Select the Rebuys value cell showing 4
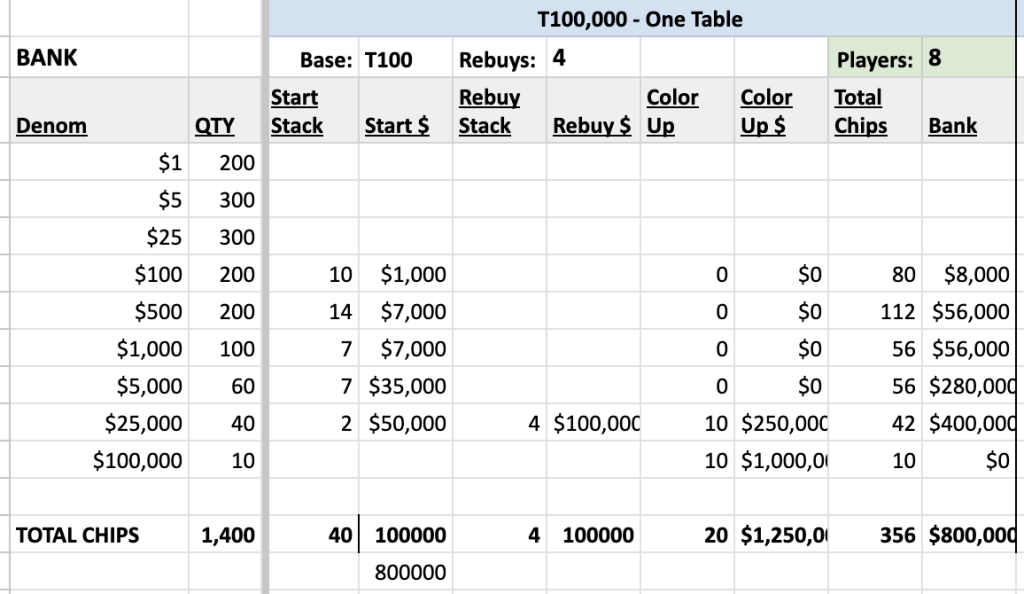 pos(593,57)
